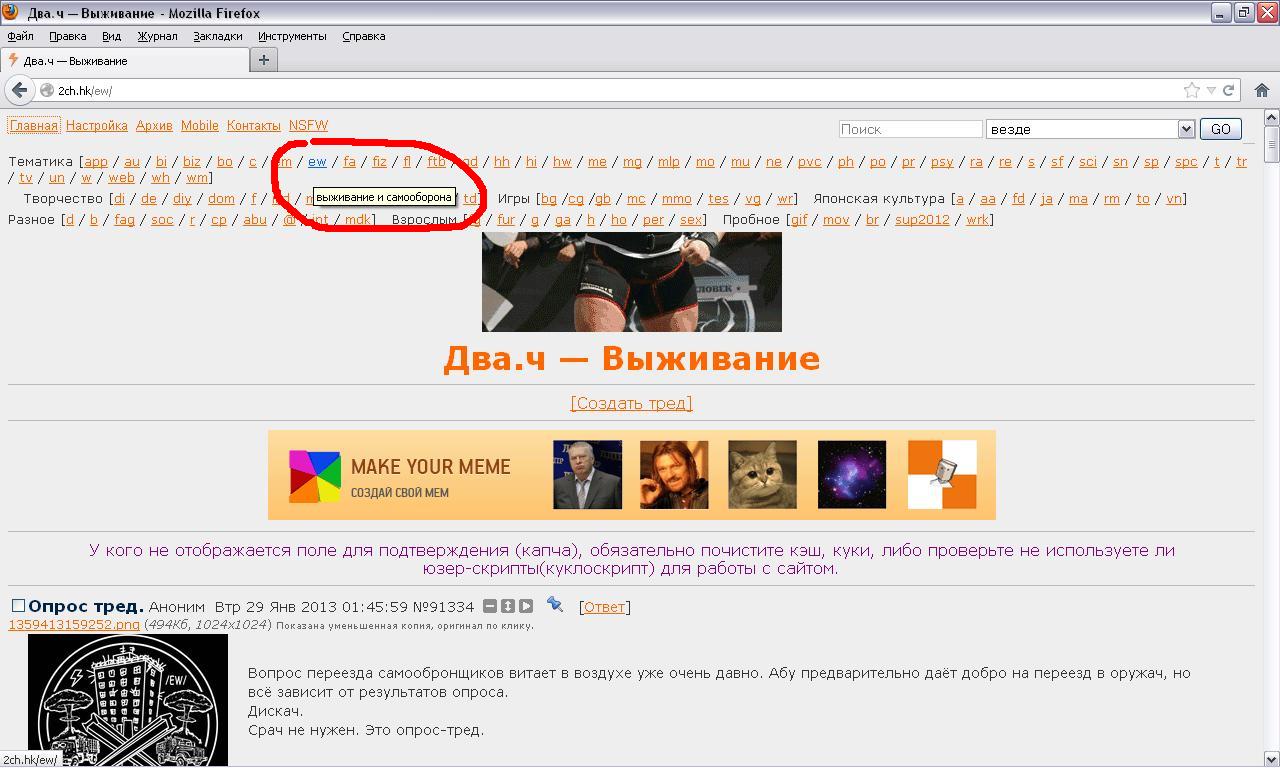Open the /EW/ thread image thumbnail

click(x=128, y=700)
